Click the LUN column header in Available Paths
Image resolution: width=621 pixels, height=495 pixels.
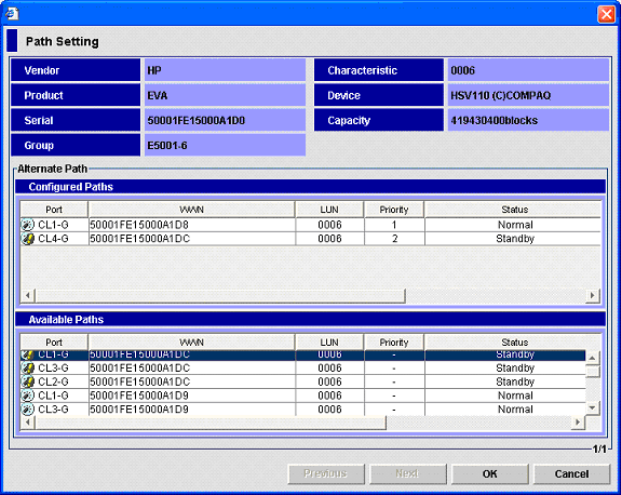pyautogui.click(x=330, y=342)
